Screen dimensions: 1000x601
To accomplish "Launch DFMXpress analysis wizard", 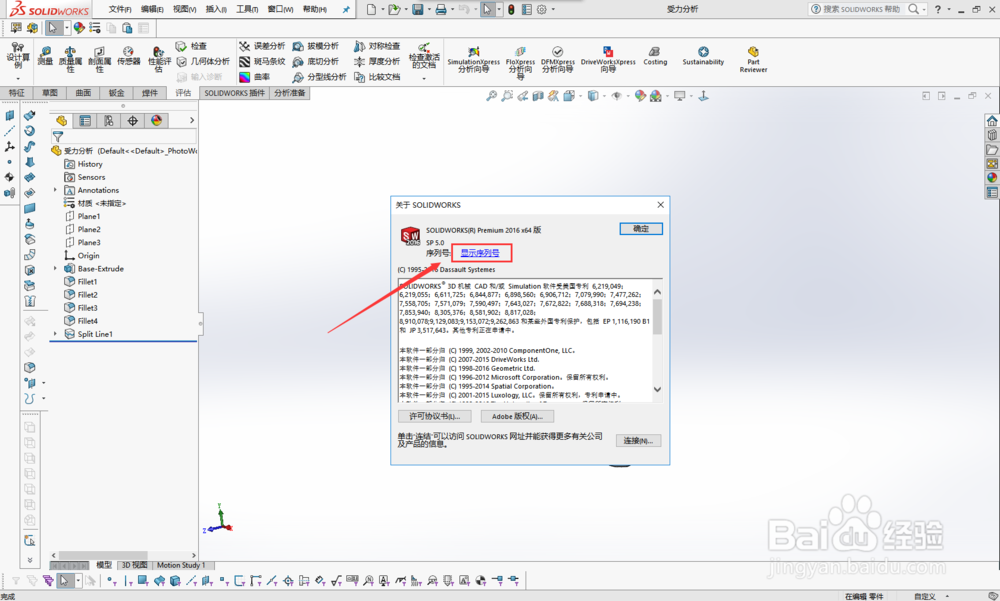I will click(x=557, y=59).
